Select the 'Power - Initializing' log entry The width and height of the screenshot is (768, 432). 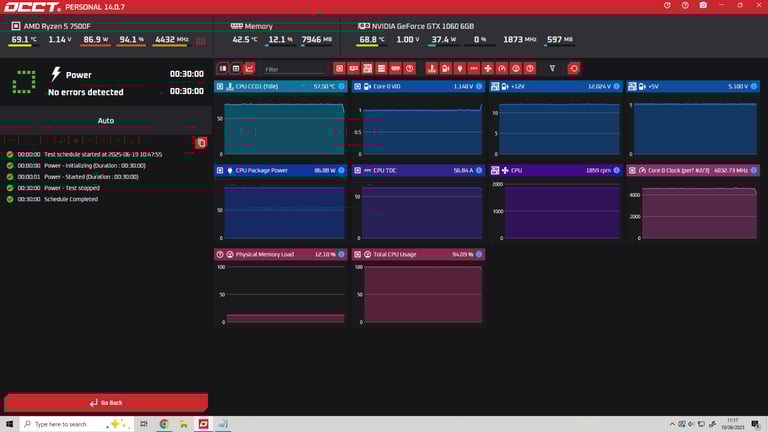pos(95,166)
